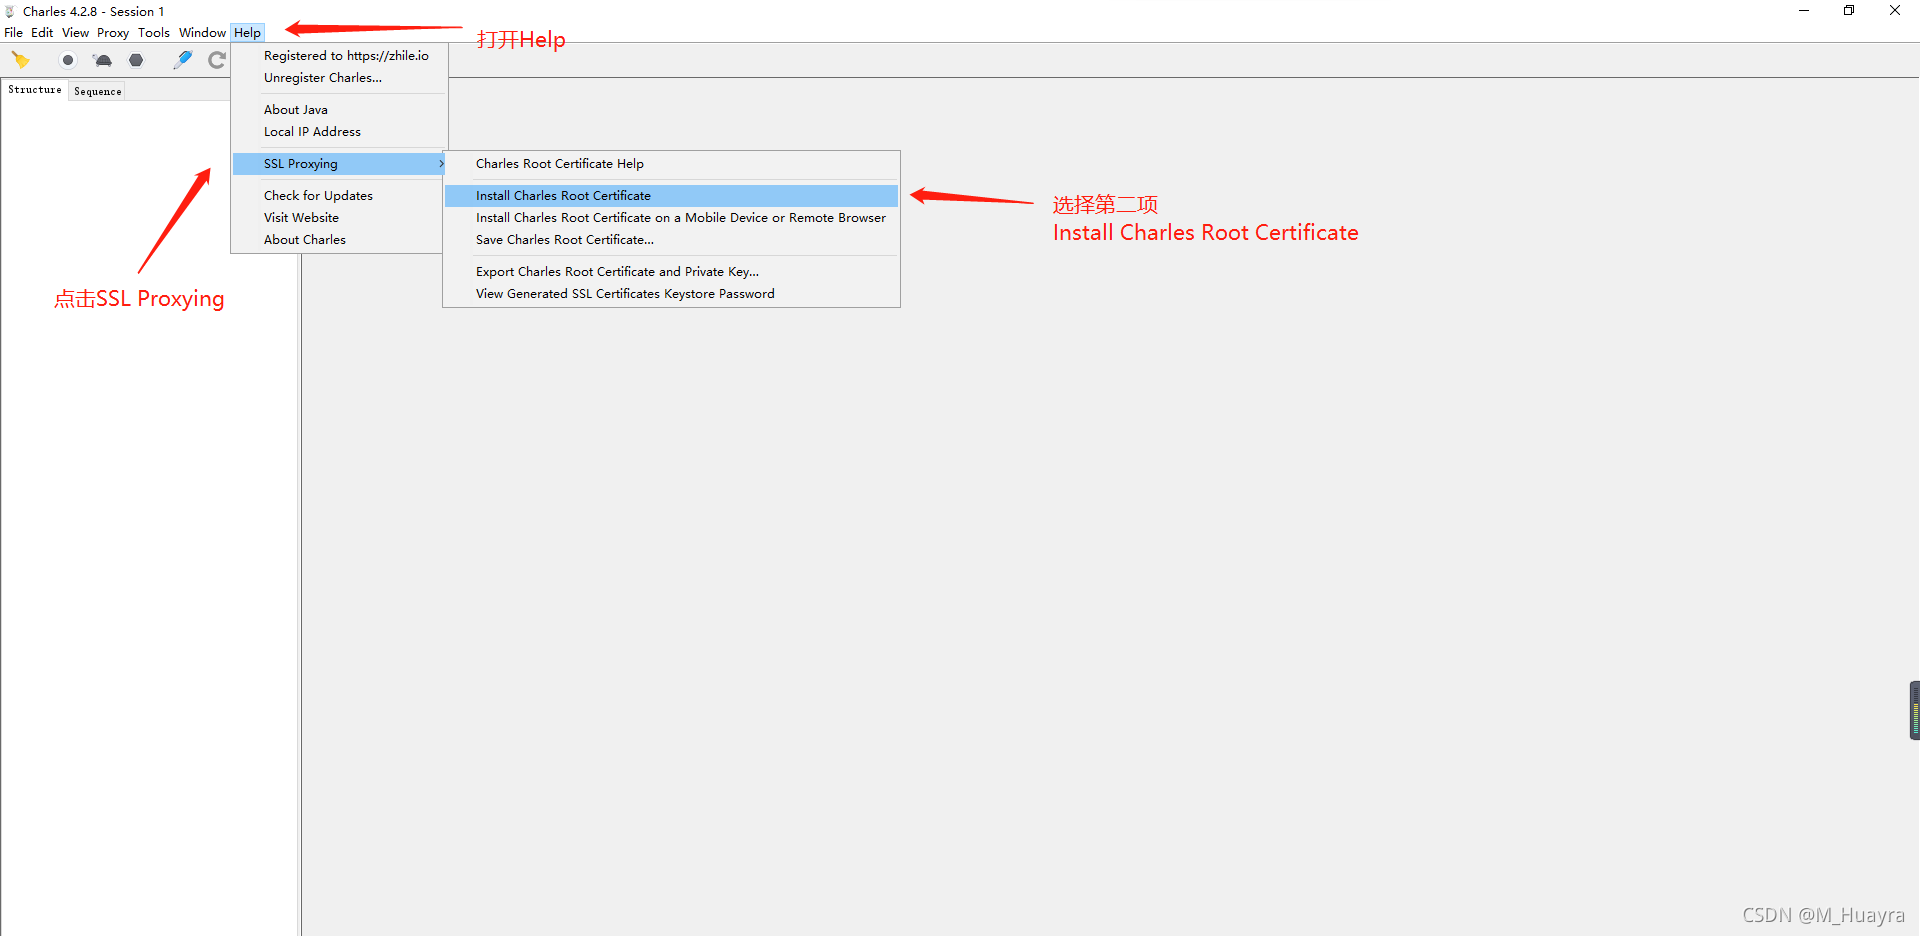
Task: Select Install Charles Root Certificate
Action: (x=671, y=196)
